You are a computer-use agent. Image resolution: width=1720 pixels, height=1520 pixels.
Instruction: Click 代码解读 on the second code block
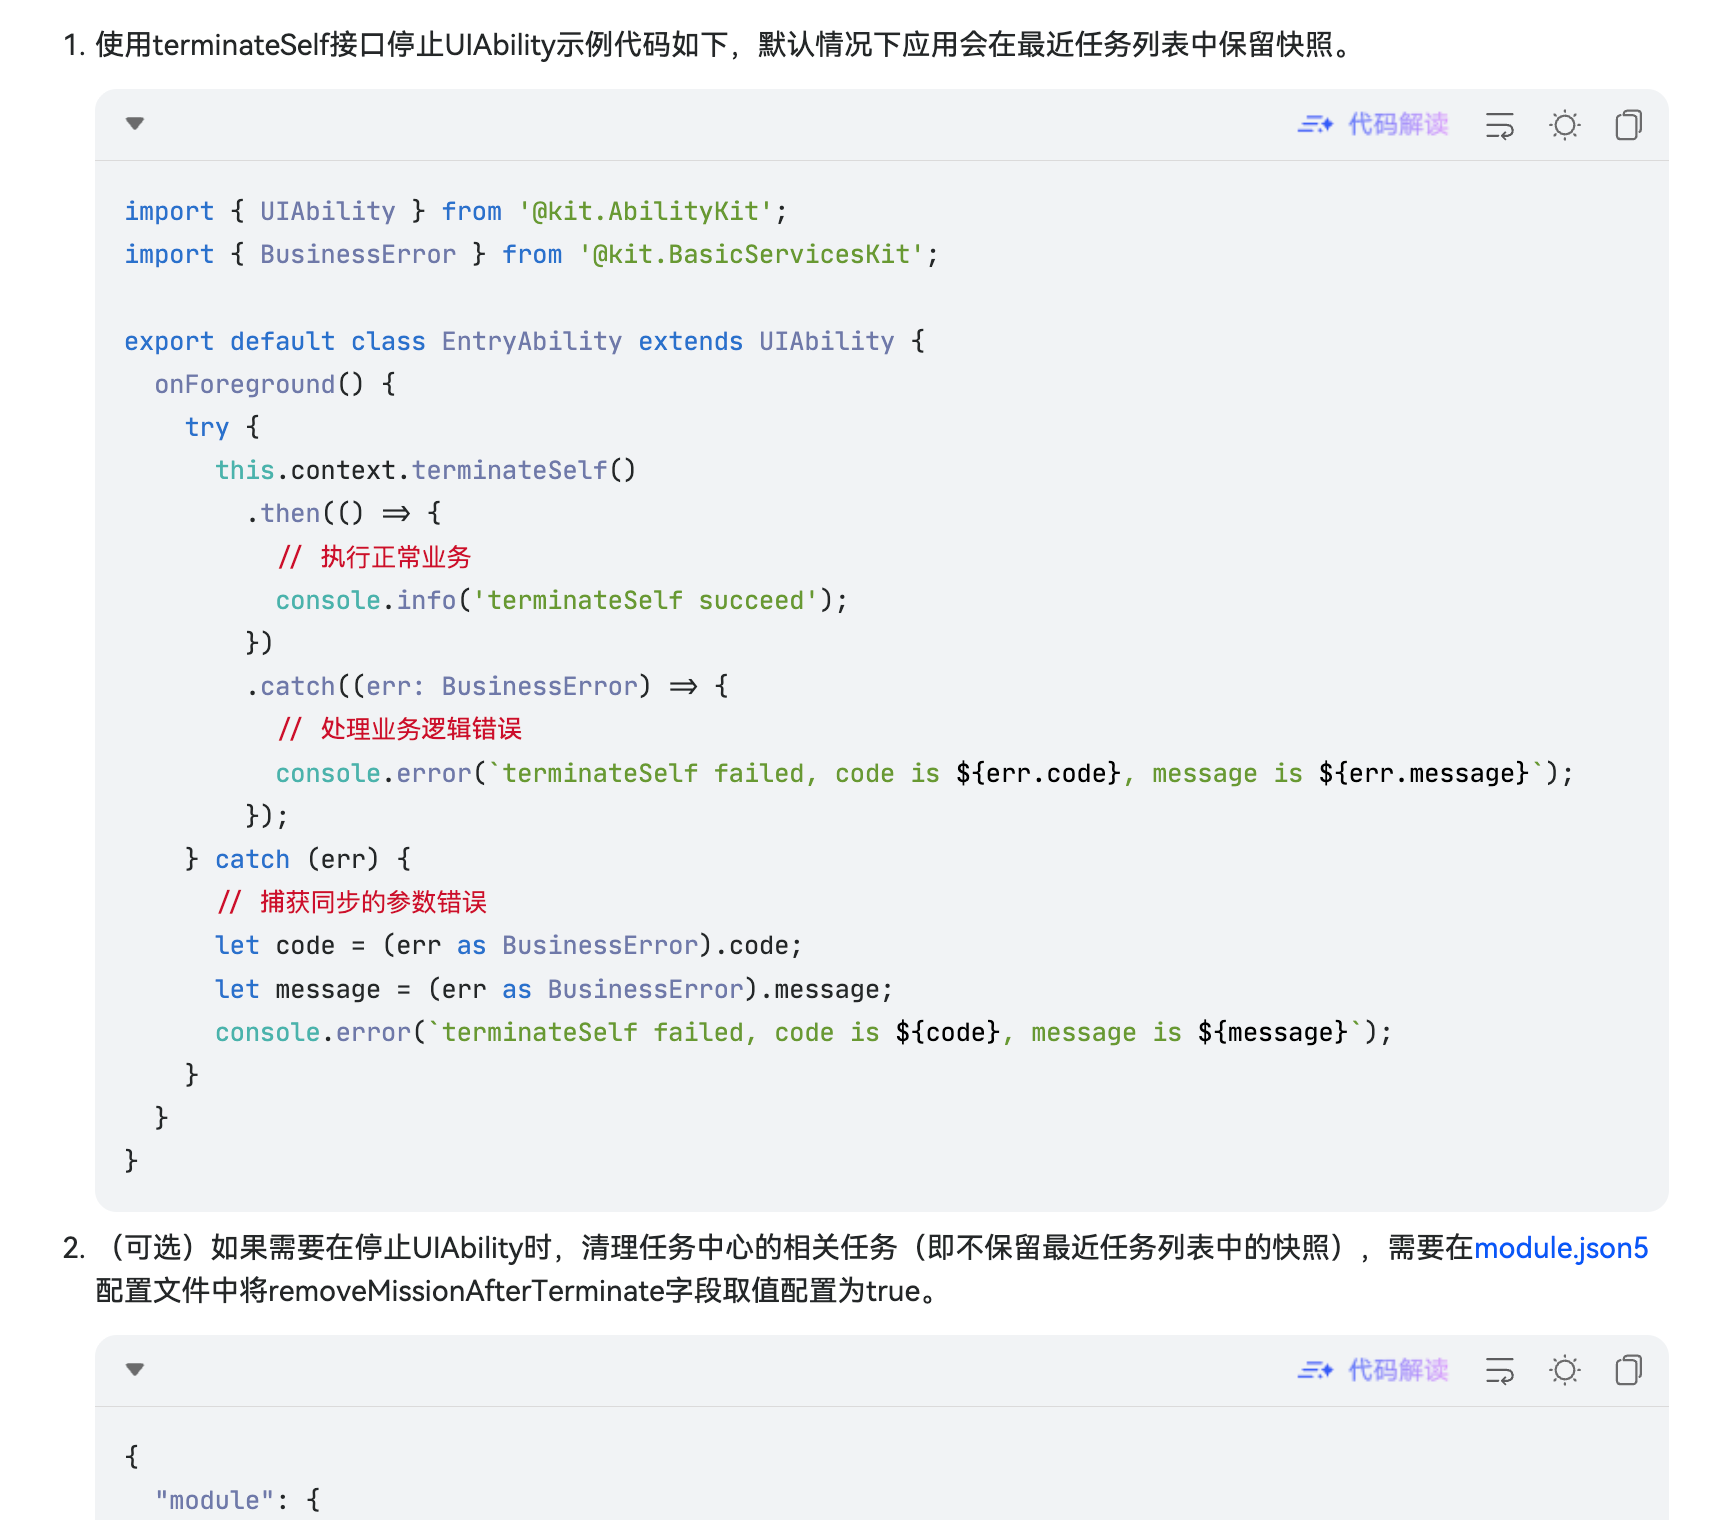[x=1373, y=1370]
